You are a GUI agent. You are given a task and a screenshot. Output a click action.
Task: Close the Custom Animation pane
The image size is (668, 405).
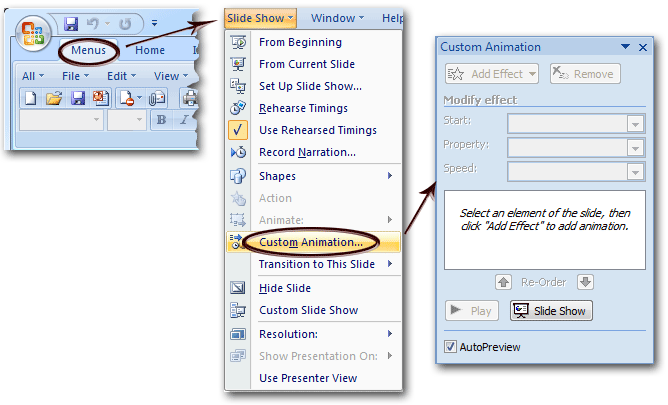pos(642,47)
